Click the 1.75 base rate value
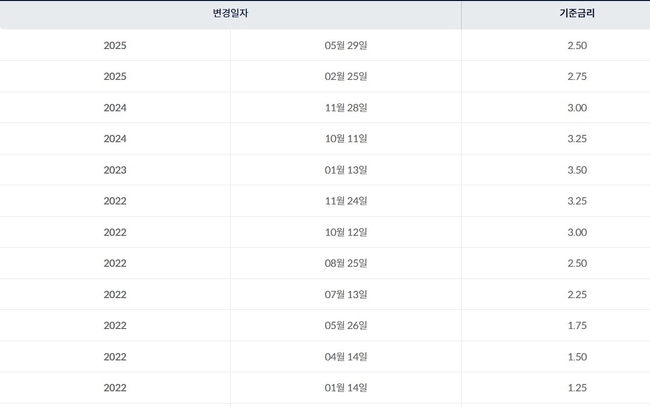The height and width of the screenshot is (407, 650). [577, 325]
